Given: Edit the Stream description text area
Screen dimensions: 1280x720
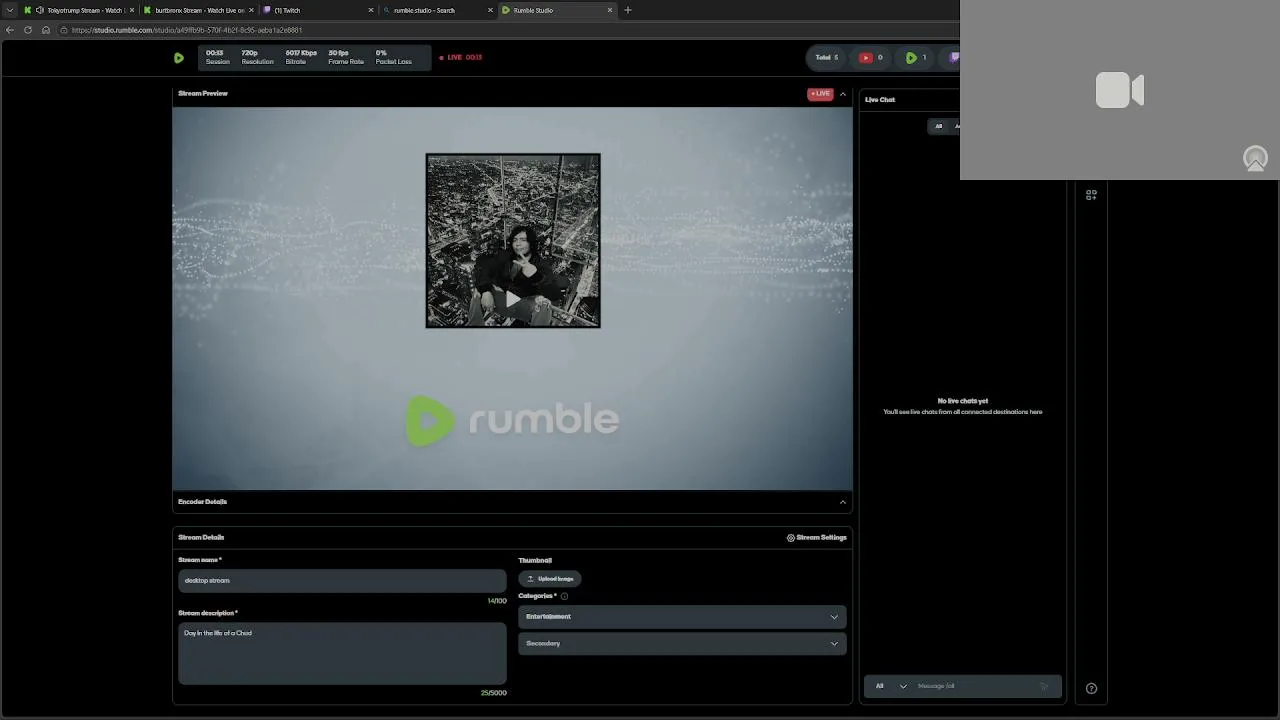Looking at the screenshot, I should click(x=342, y=653).
